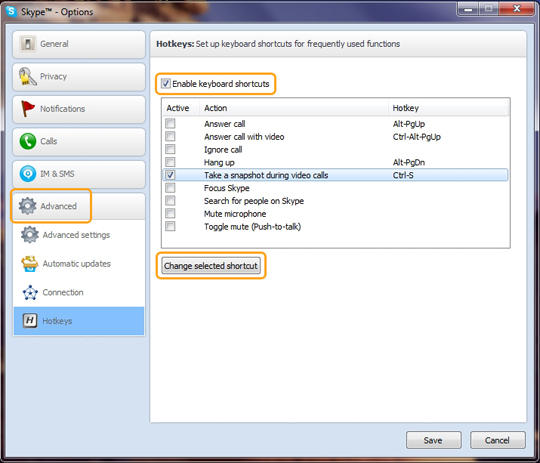Open the Privacy options tab
Viewport: 540px width, 463px height.
tap(79, 76)
